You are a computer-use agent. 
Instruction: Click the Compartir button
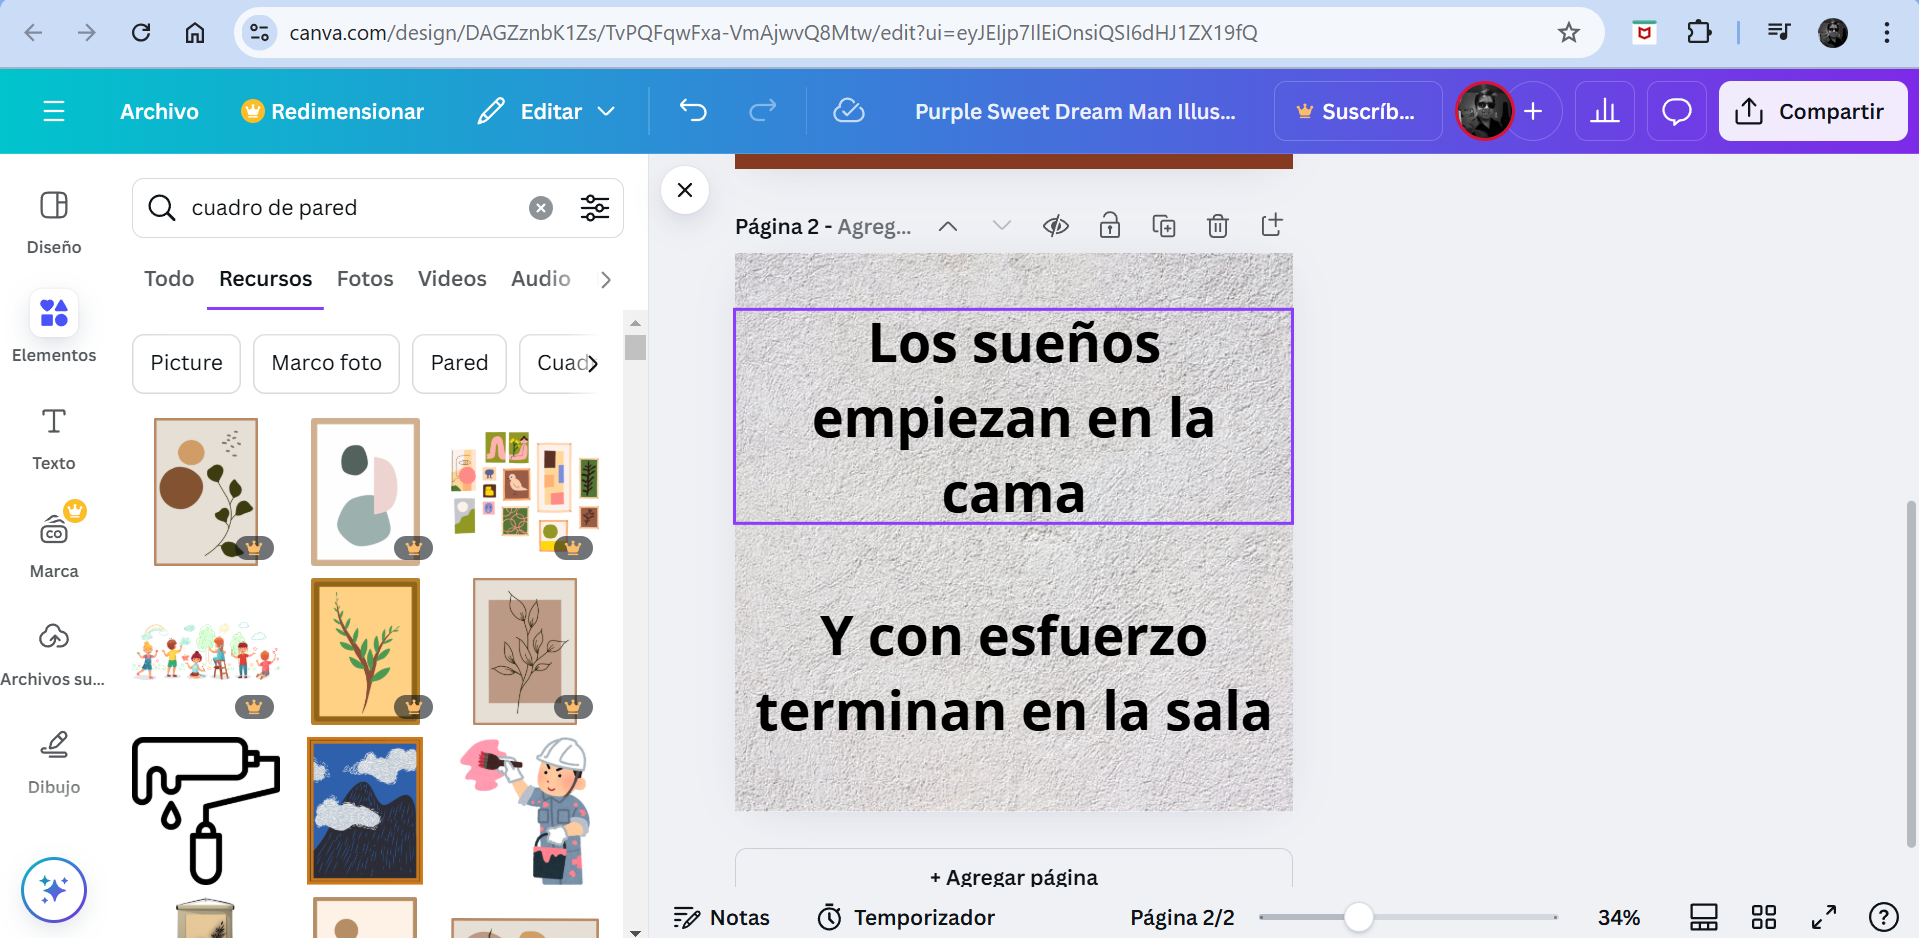(x=1812, y=111)
